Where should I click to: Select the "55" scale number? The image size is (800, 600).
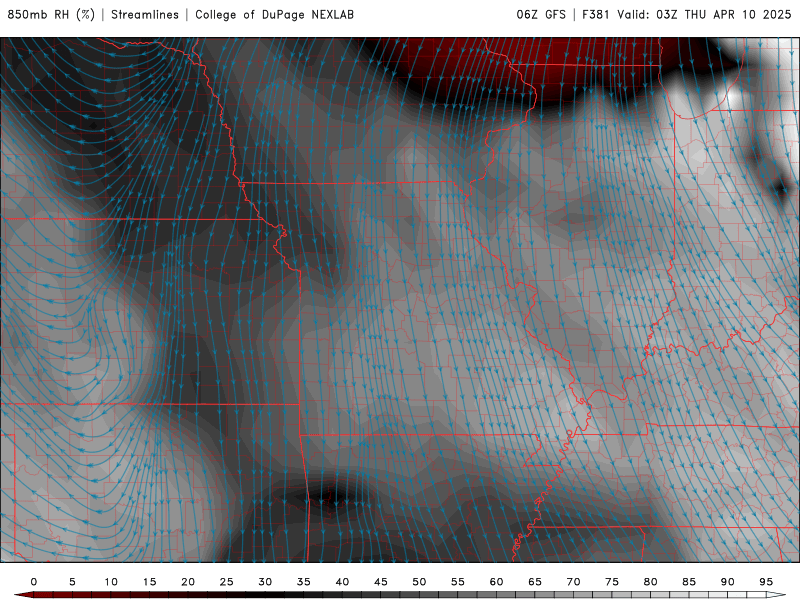point(458,582)
